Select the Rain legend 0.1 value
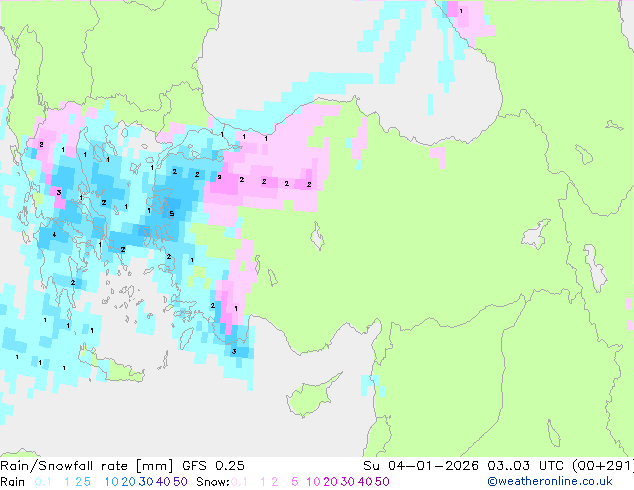 point(43,482)
